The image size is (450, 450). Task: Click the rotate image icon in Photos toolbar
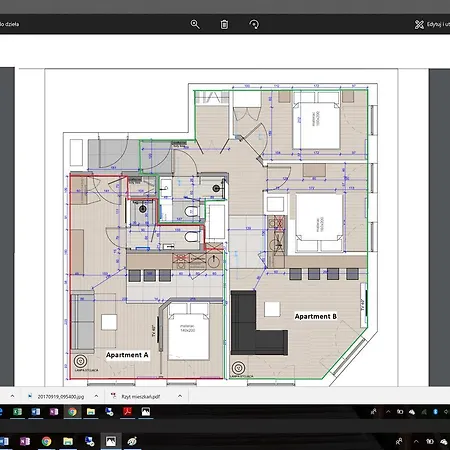point(254,24)
